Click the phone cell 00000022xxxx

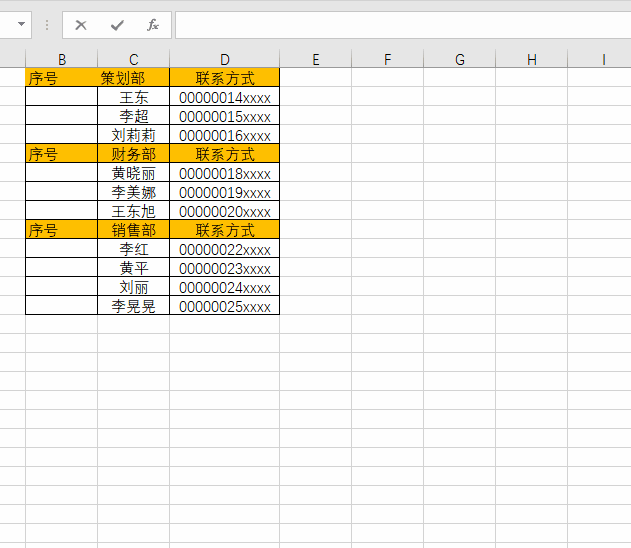pyautogui.click(x=225, y=248)
